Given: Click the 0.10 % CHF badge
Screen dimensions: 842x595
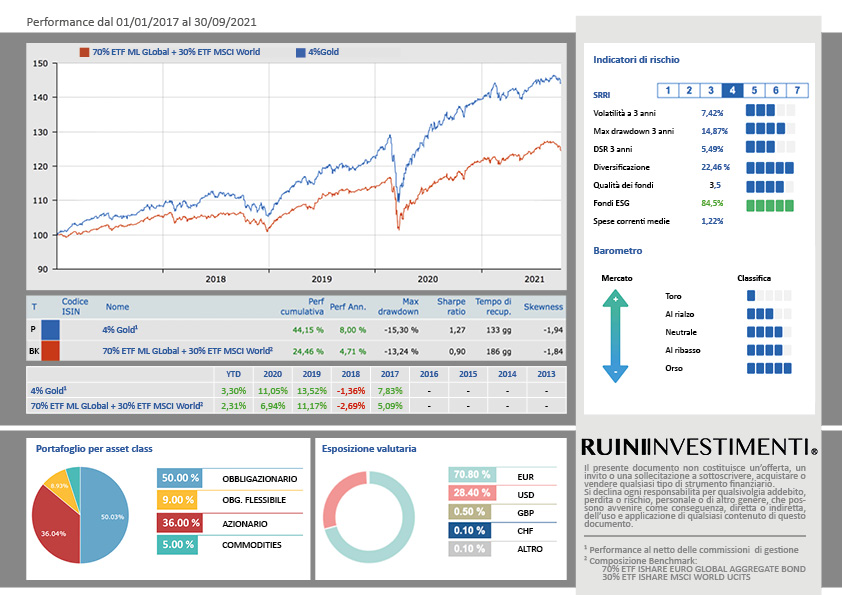Looking at the screenshot, I should pos(469,531).
